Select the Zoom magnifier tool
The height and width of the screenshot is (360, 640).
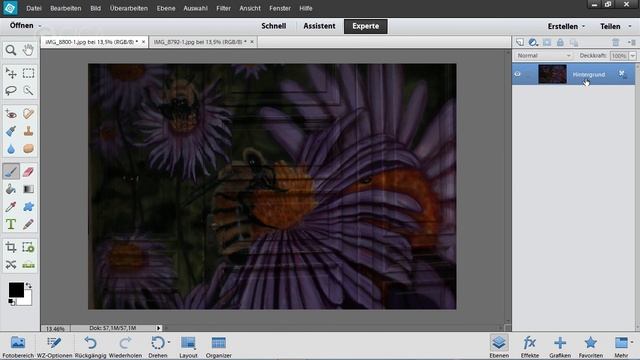tap(11, 50)
